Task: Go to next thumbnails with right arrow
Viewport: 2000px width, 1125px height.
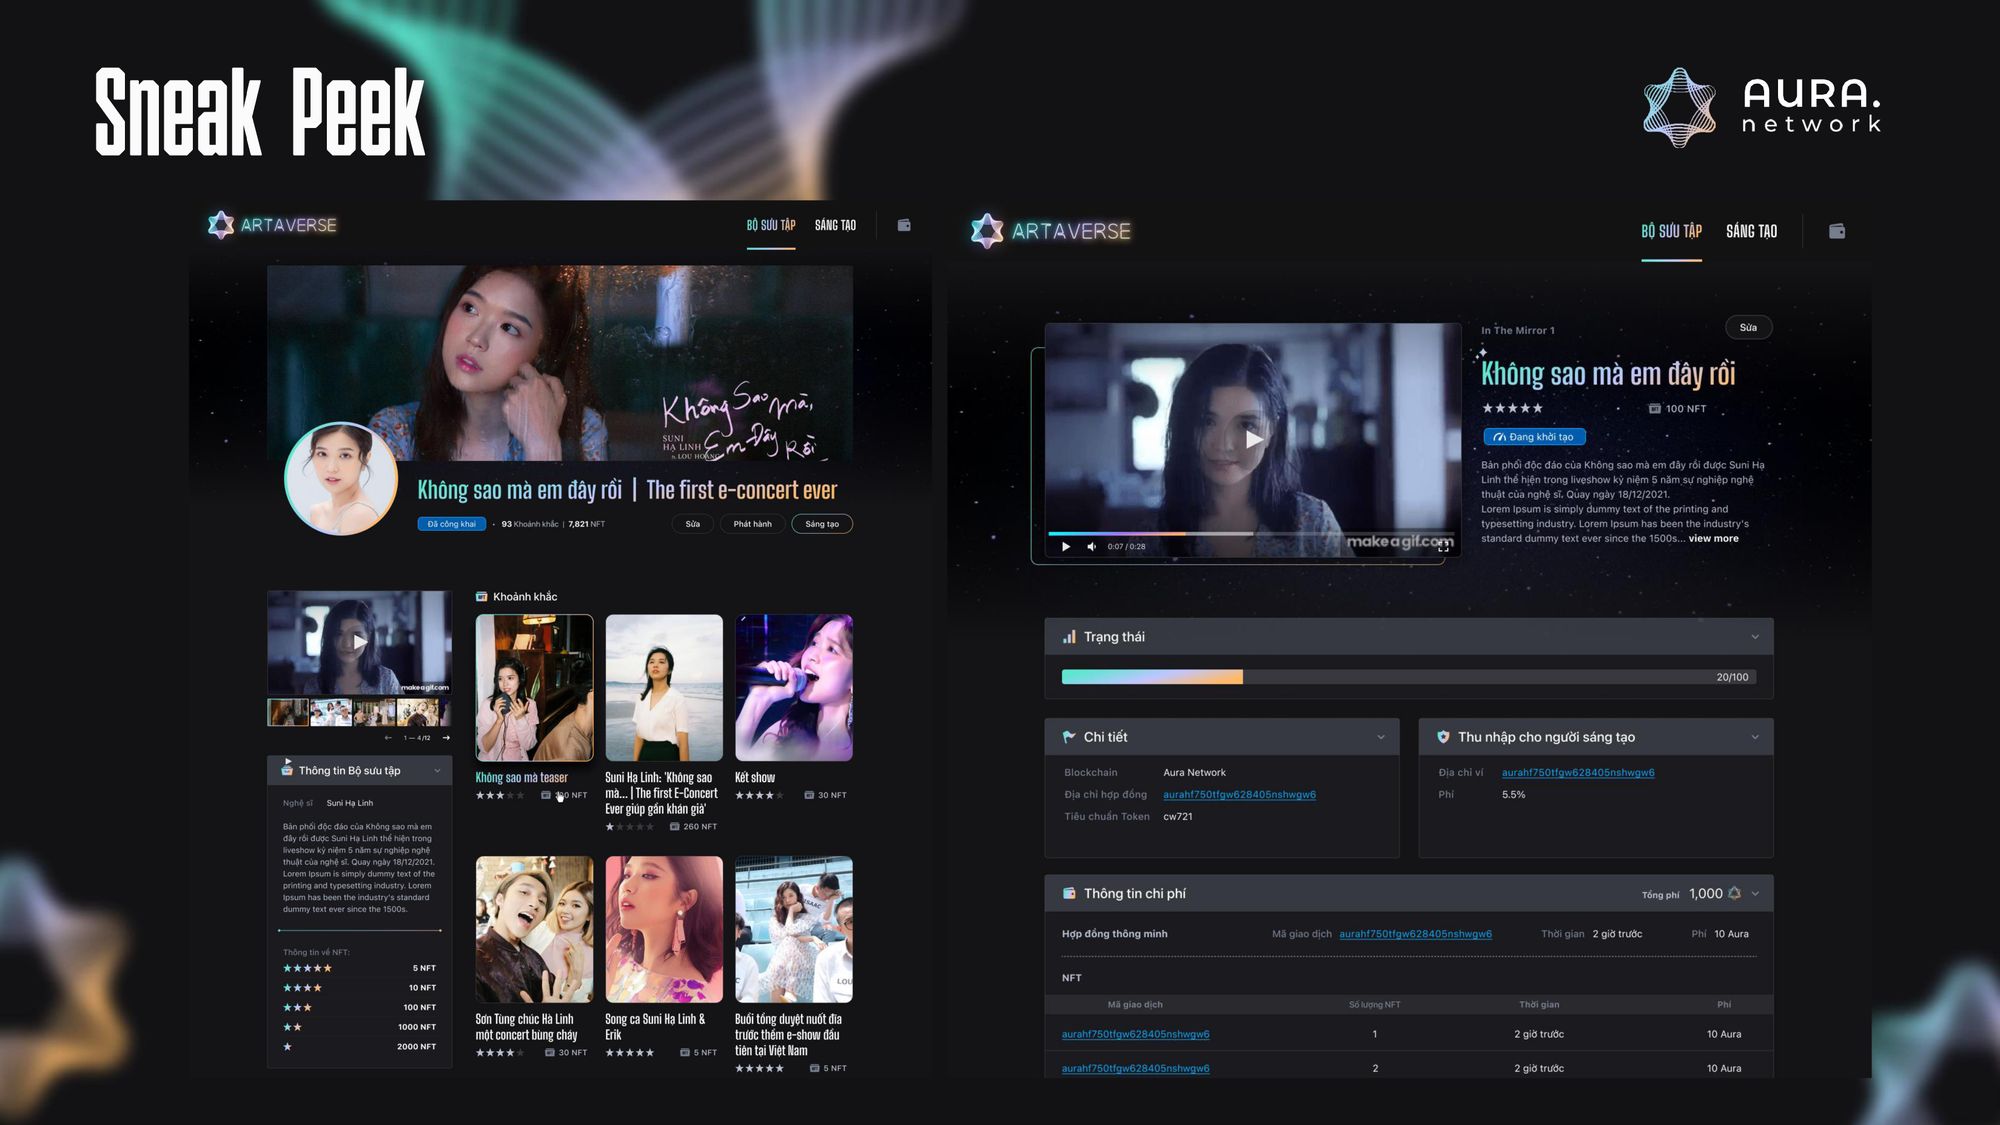Action: point(446,738)
